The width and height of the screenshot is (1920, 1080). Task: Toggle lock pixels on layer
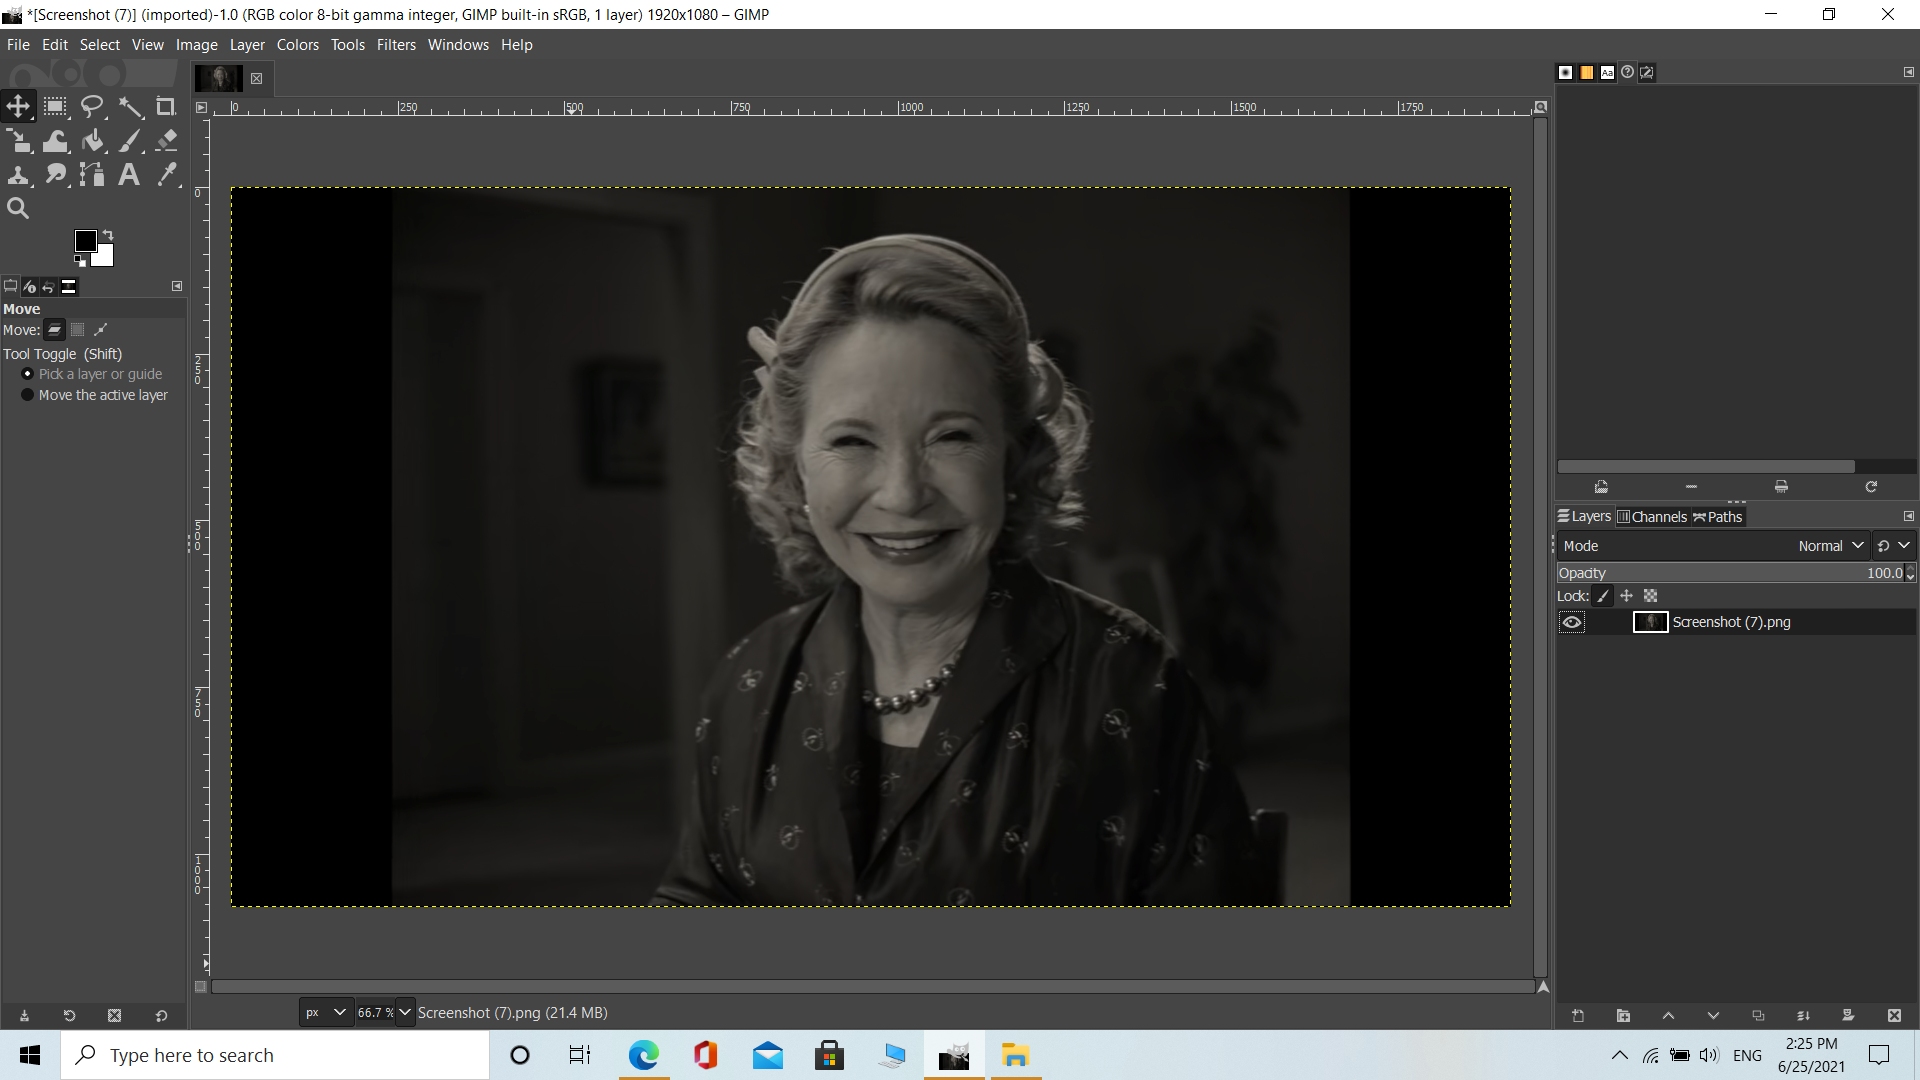[1603, 596]
